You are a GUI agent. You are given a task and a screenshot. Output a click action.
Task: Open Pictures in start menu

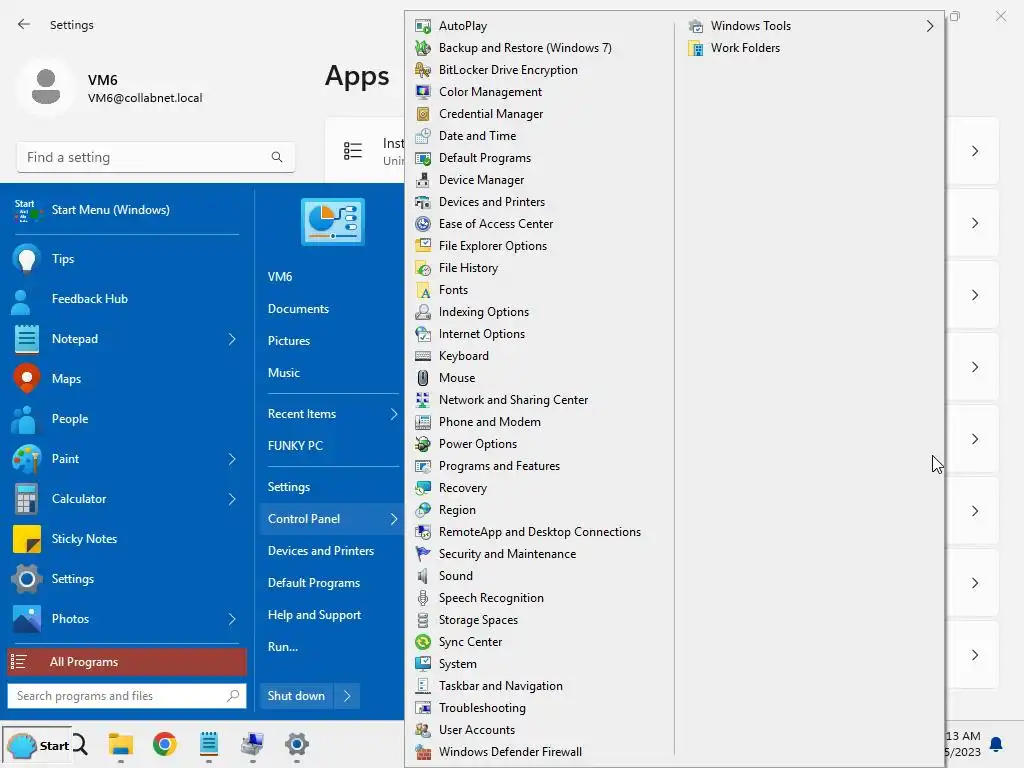(x=289, y=341)
